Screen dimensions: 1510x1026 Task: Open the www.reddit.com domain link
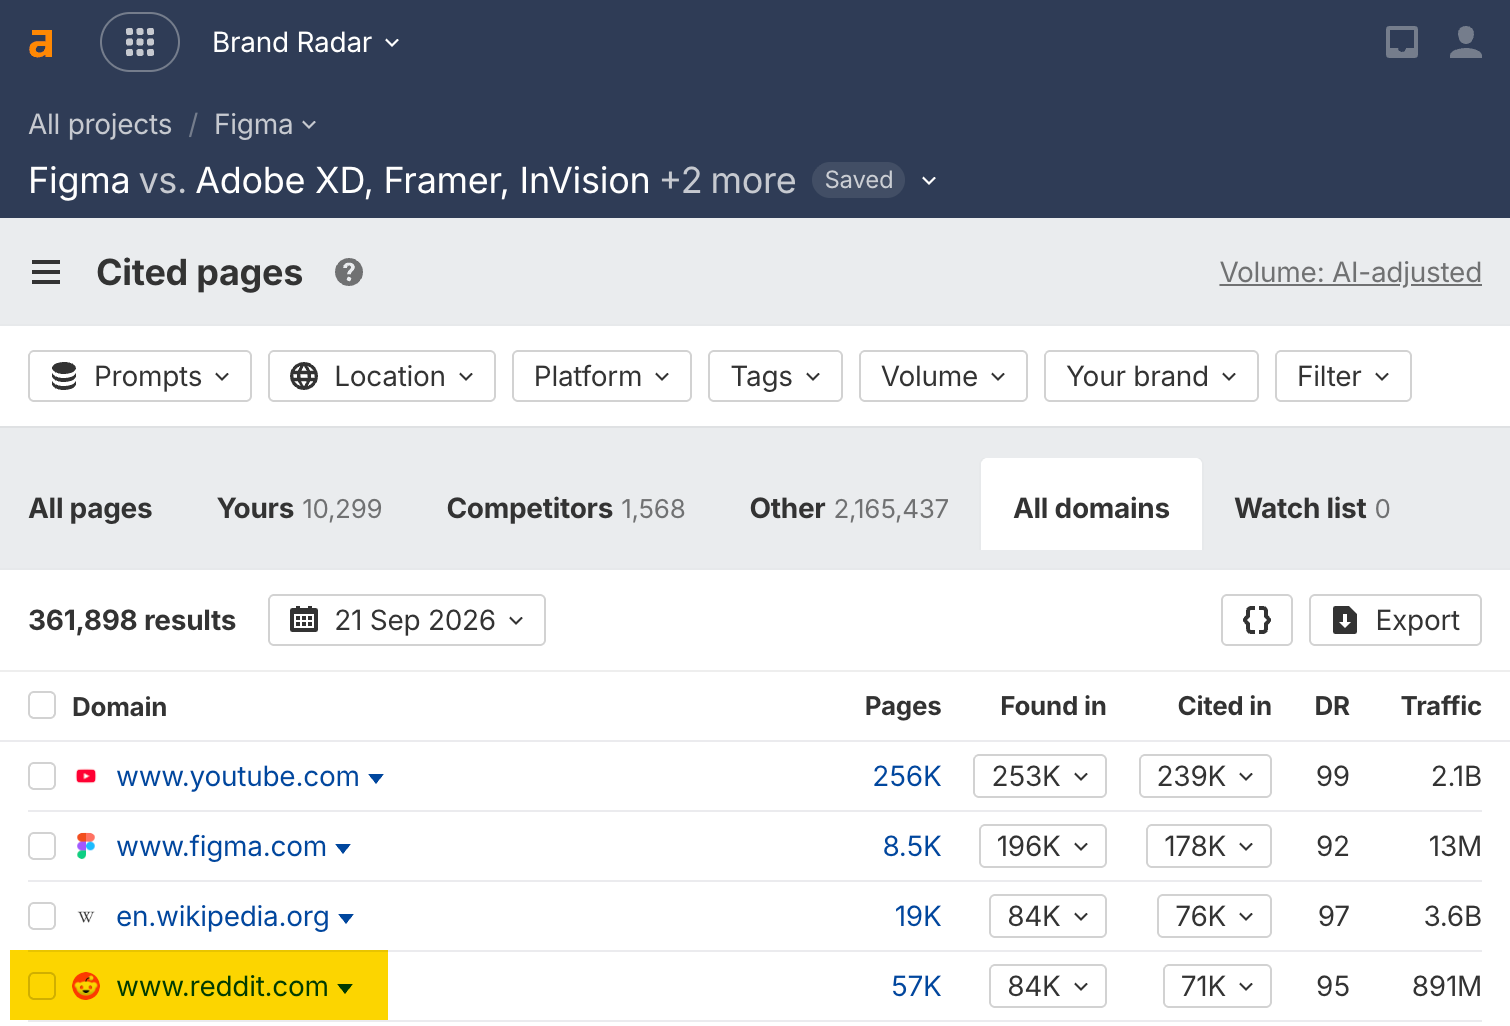[x=222, y=986]
